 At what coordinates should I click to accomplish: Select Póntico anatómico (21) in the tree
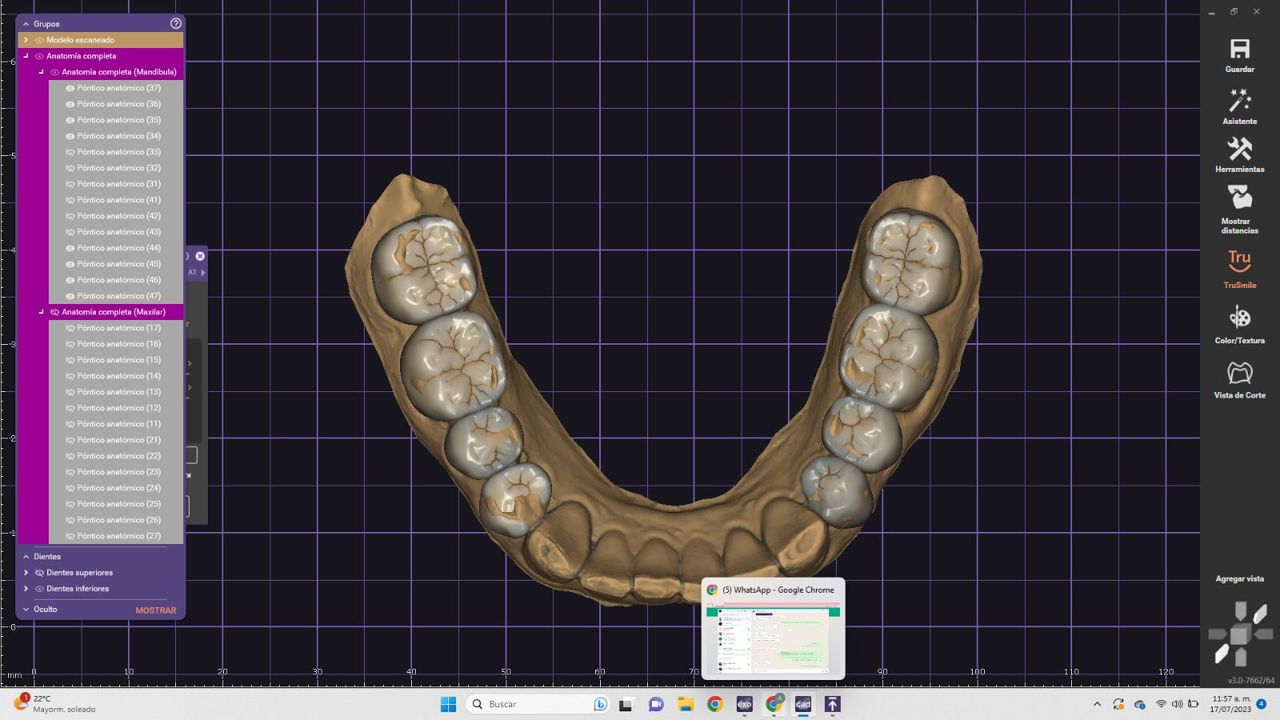click(x=118, y=440)
